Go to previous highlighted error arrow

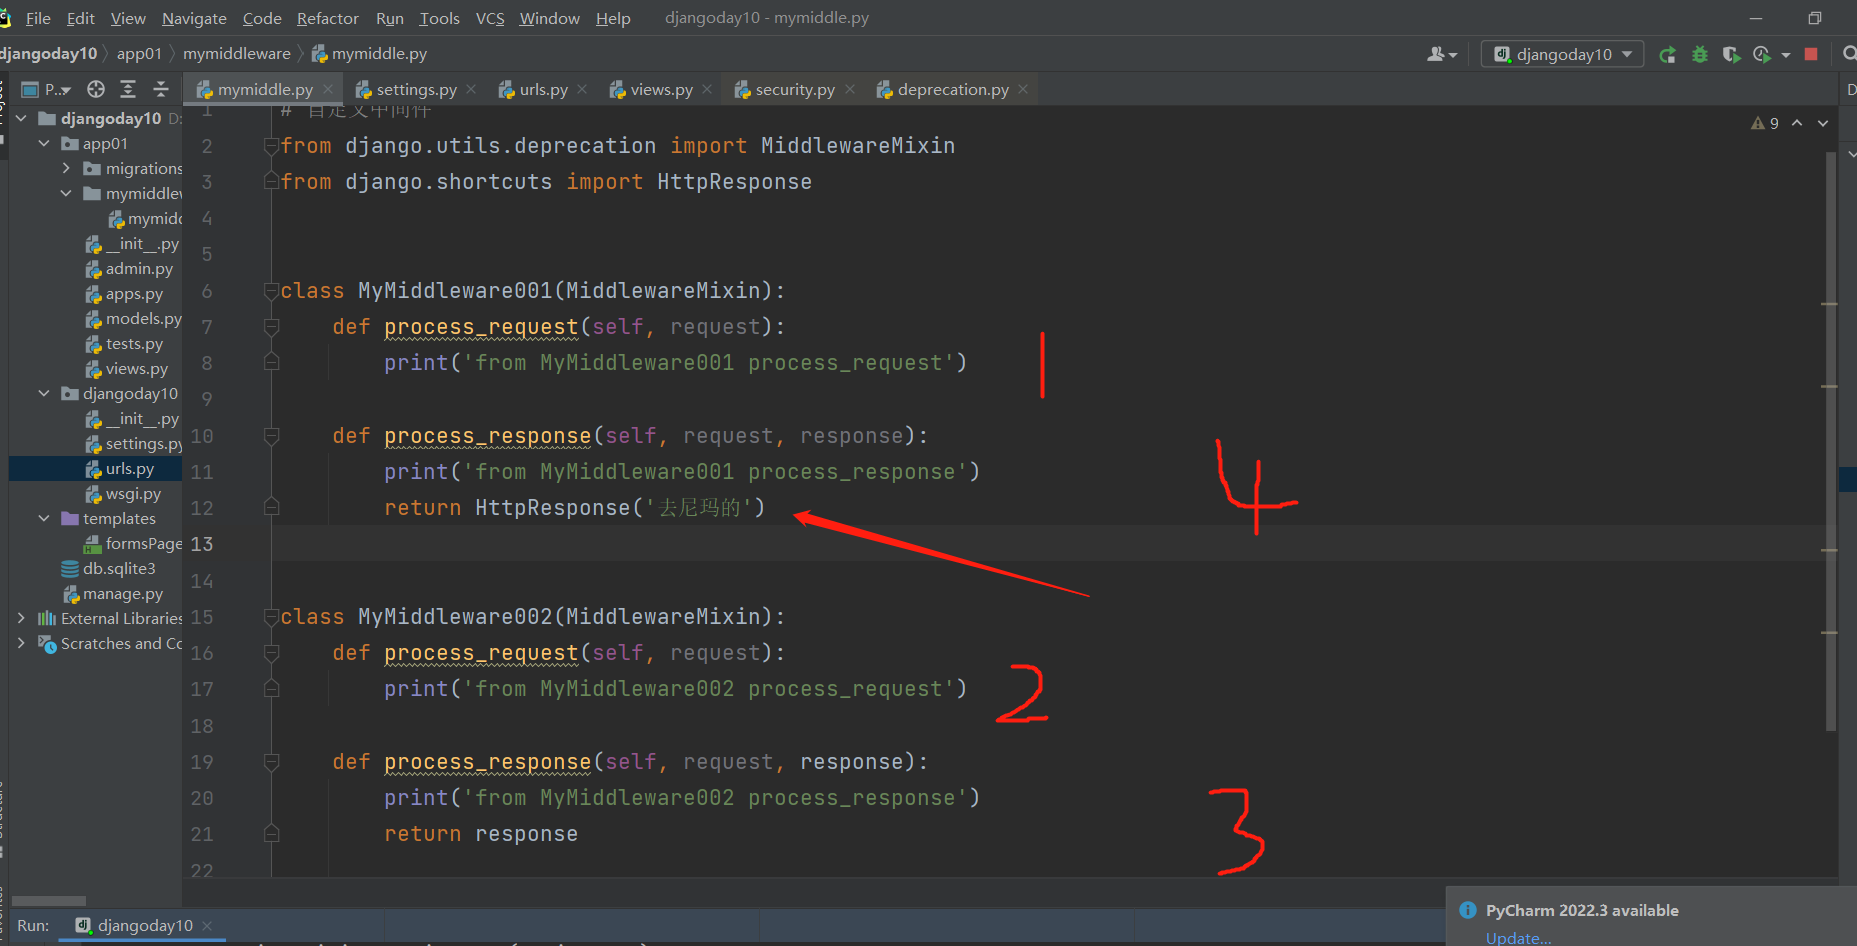[x=1797, y=123]
